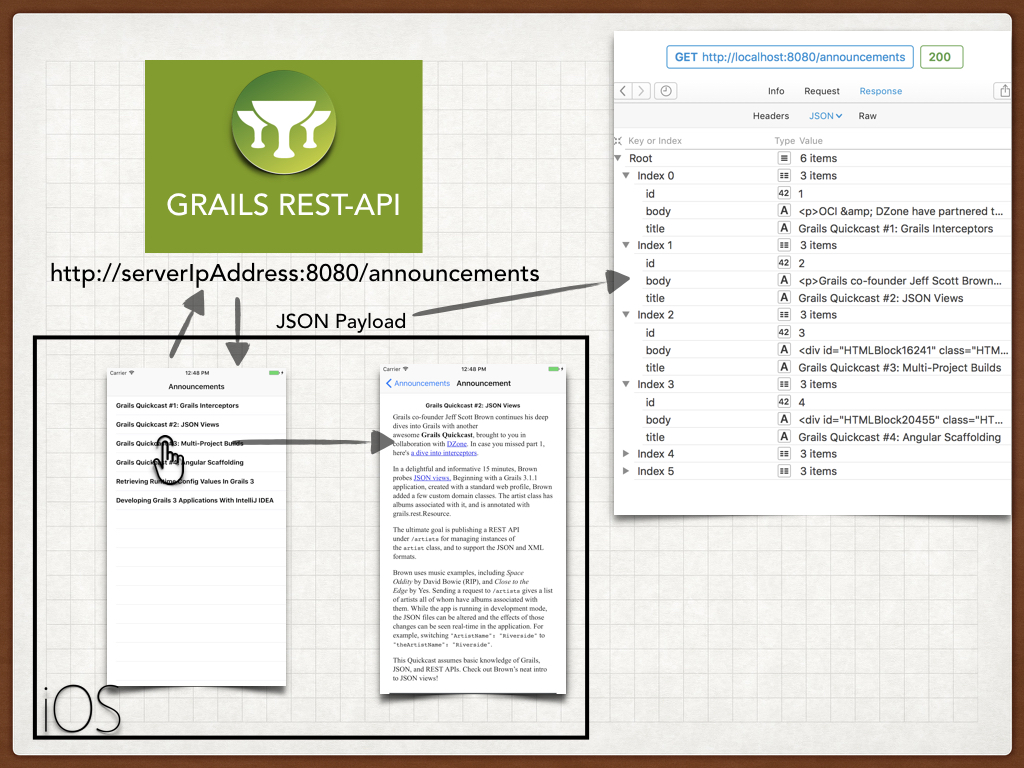
Task: Expand the Index 5 node
Action: click(x=626, y=471)
